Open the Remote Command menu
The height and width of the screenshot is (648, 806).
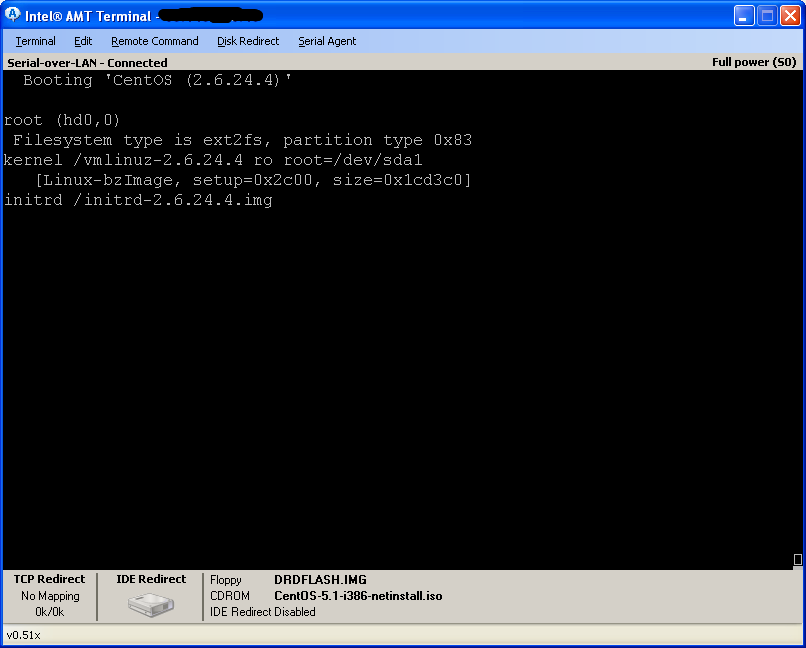[155, 41]
